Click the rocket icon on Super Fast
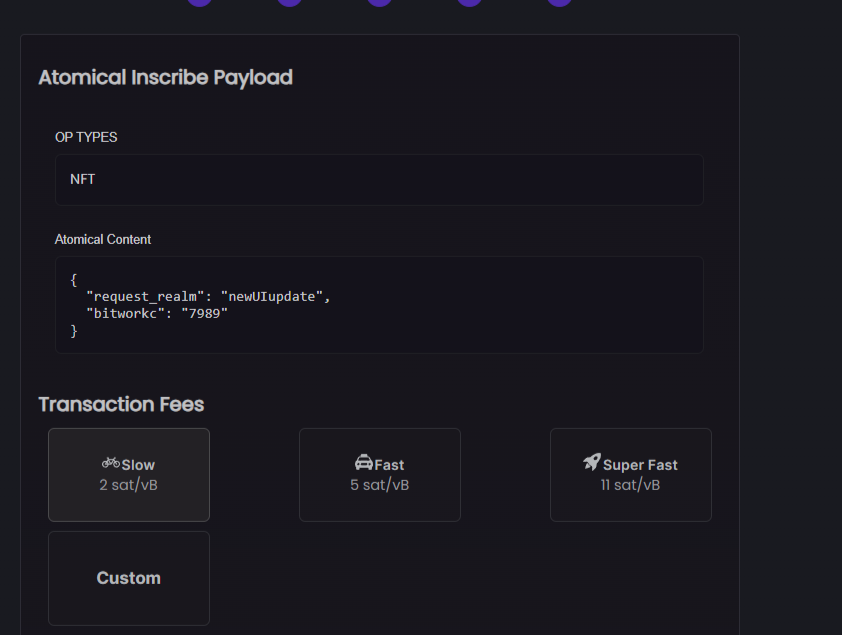 592,462
